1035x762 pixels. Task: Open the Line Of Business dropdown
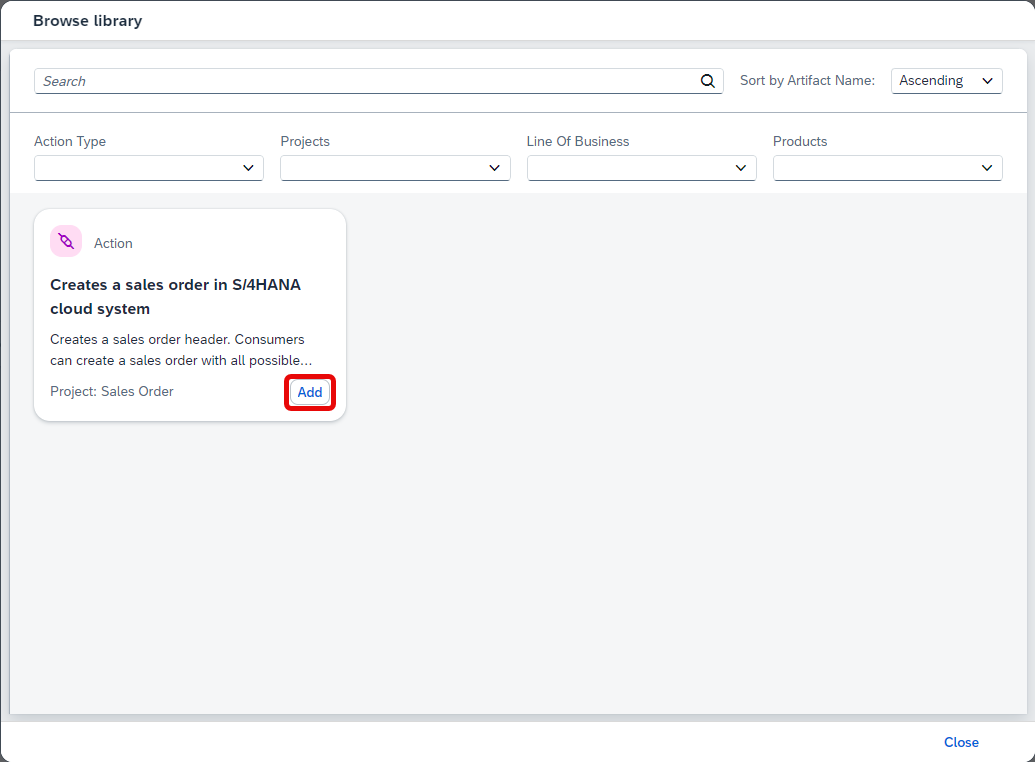641,168
